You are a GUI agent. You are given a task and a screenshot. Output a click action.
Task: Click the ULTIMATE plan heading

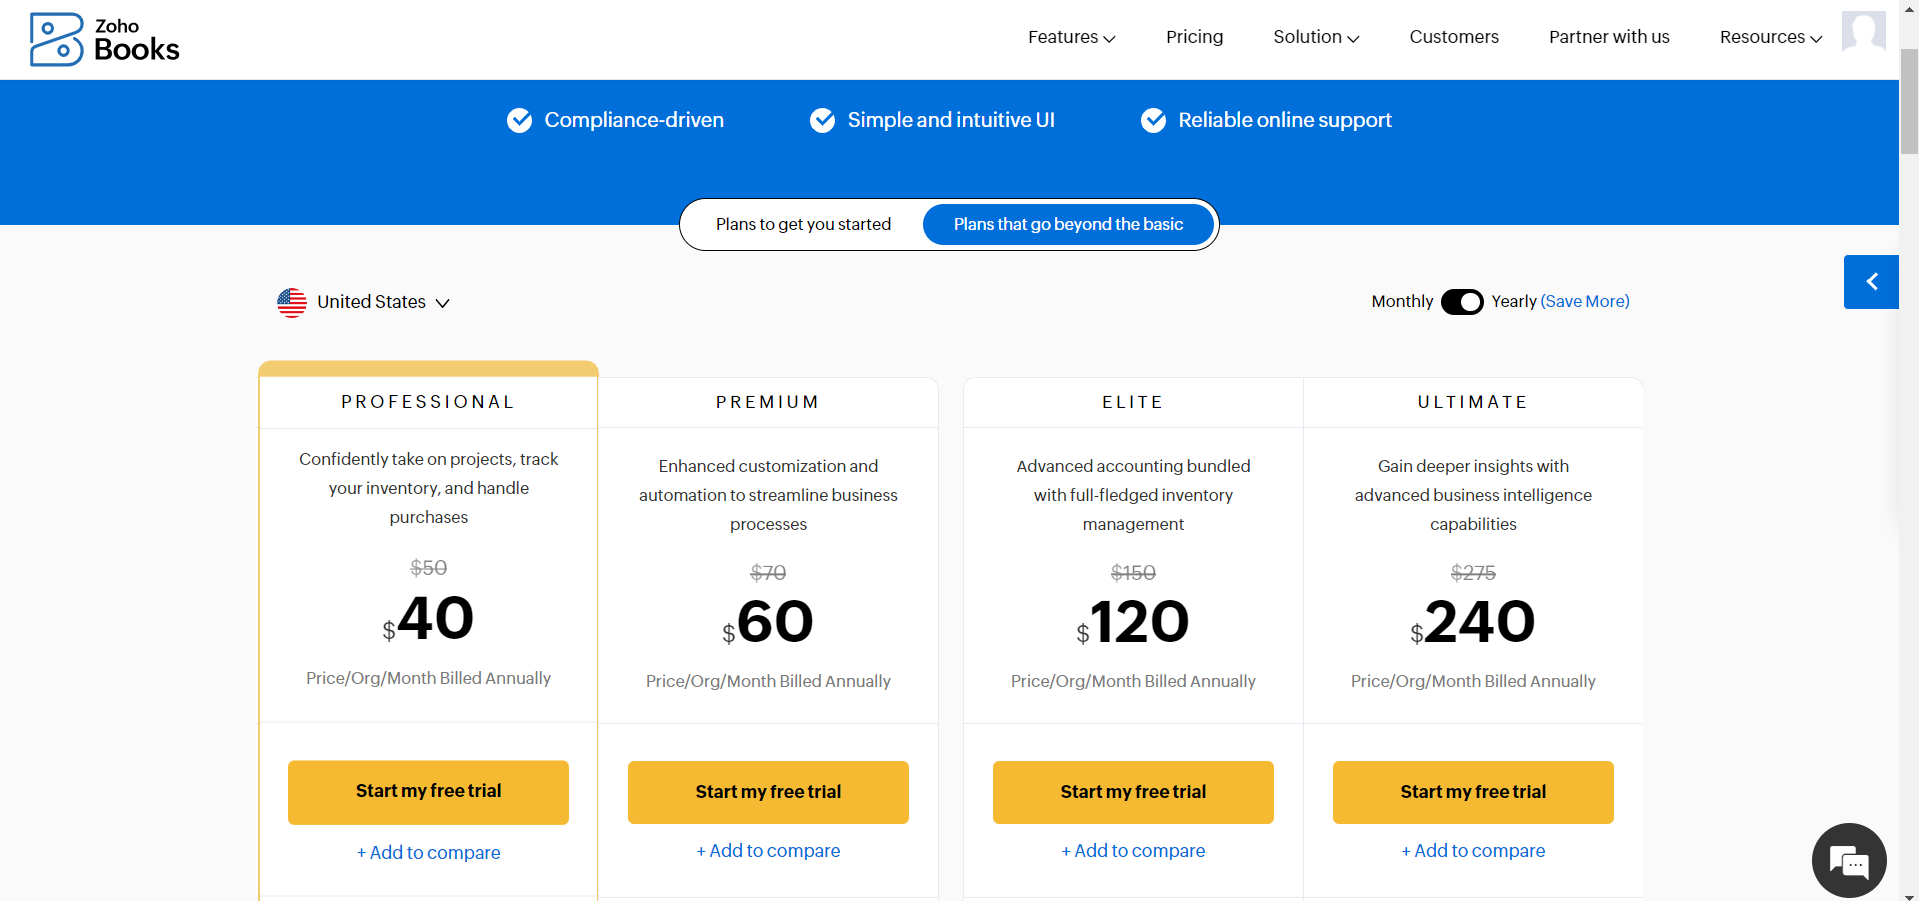click(1473, 402)
